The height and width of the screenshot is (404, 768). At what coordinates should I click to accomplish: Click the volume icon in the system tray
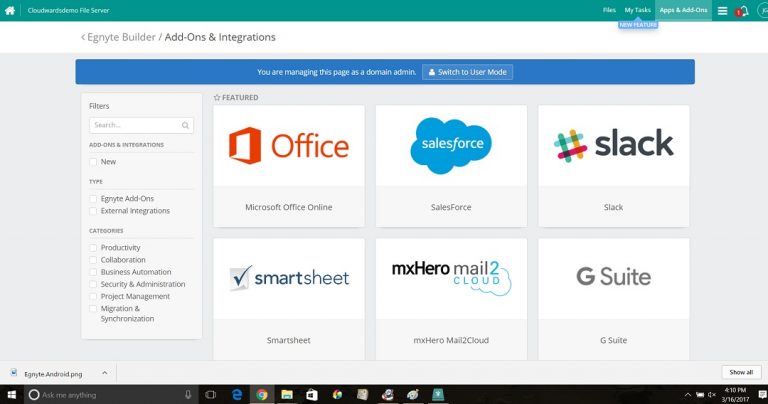(x=712, y=395)
